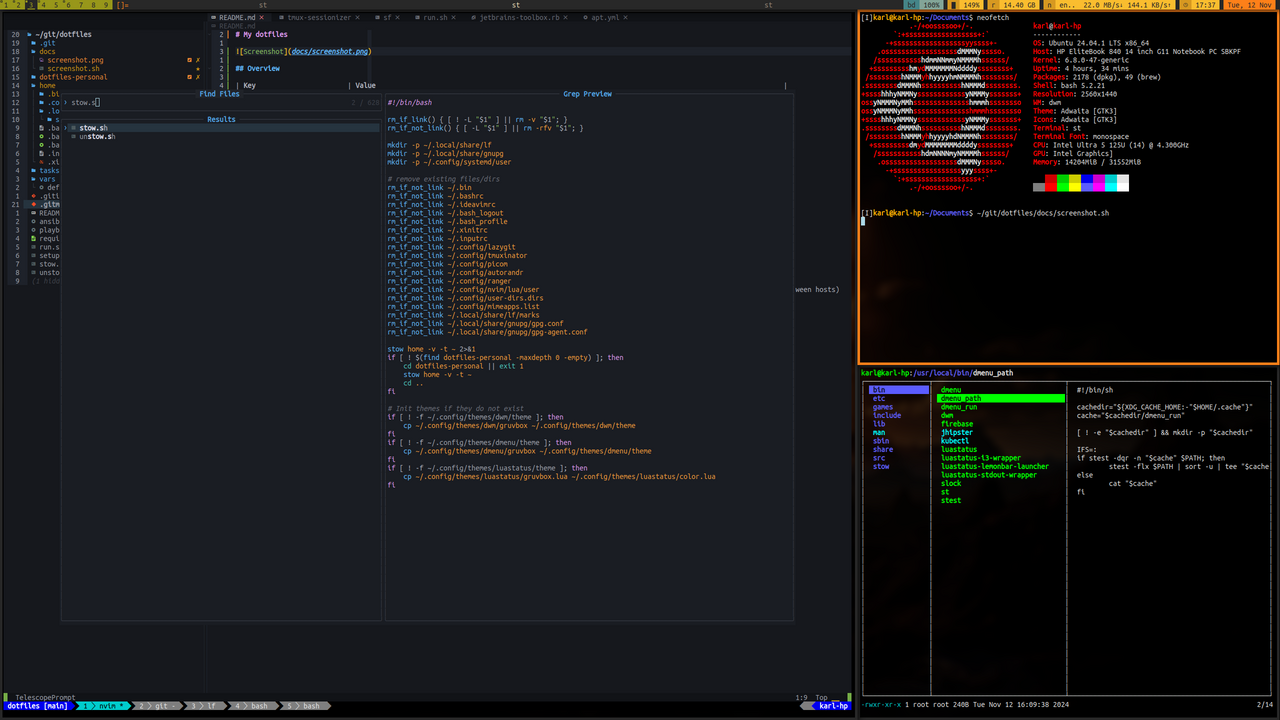
Task: Select tmux window 1 nvim
Action: (x=104, y=706)
